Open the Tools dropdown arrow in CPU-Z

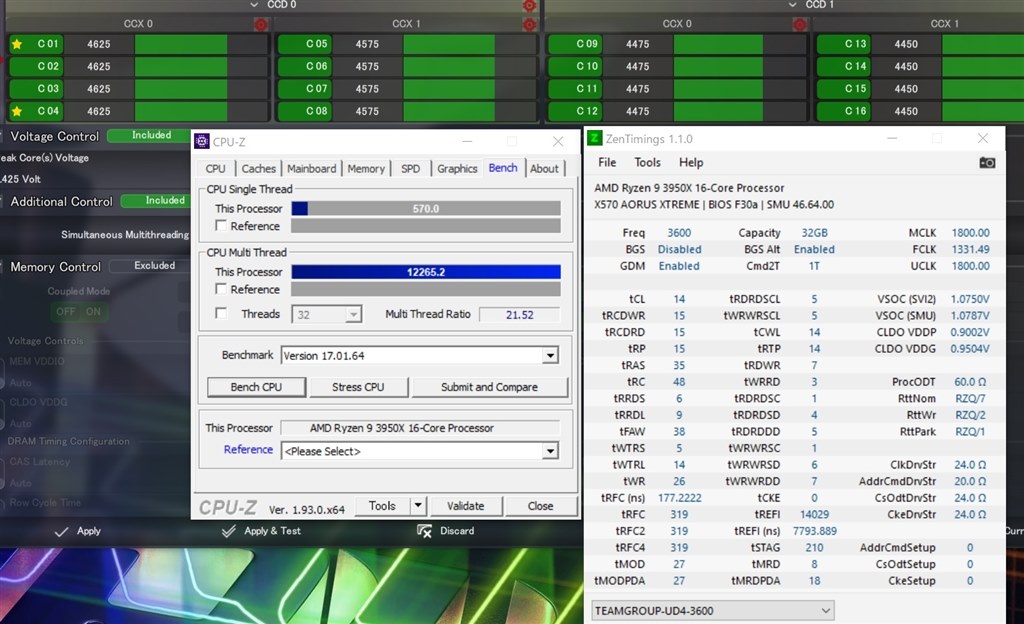418,506
